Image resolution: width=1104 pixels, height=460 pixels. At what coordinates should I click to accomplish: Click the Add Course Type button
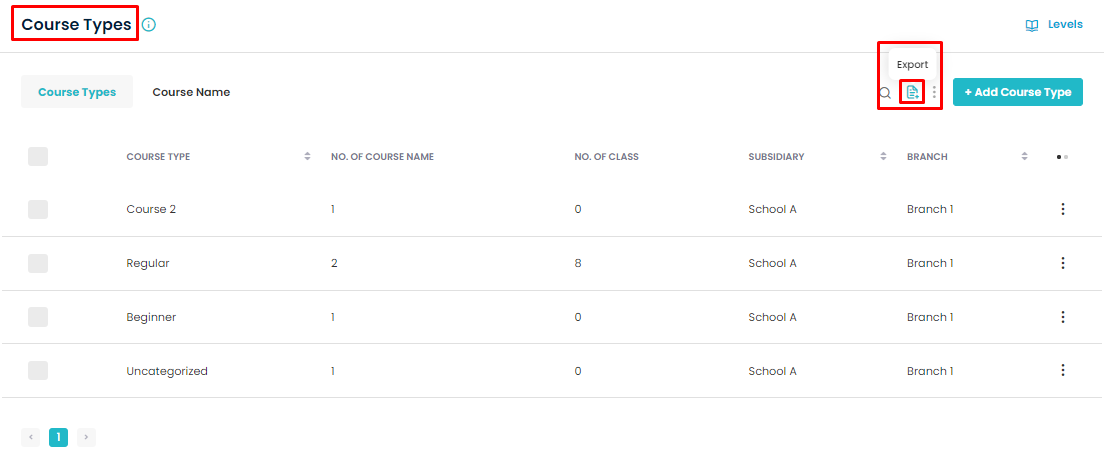point(1017,92)
